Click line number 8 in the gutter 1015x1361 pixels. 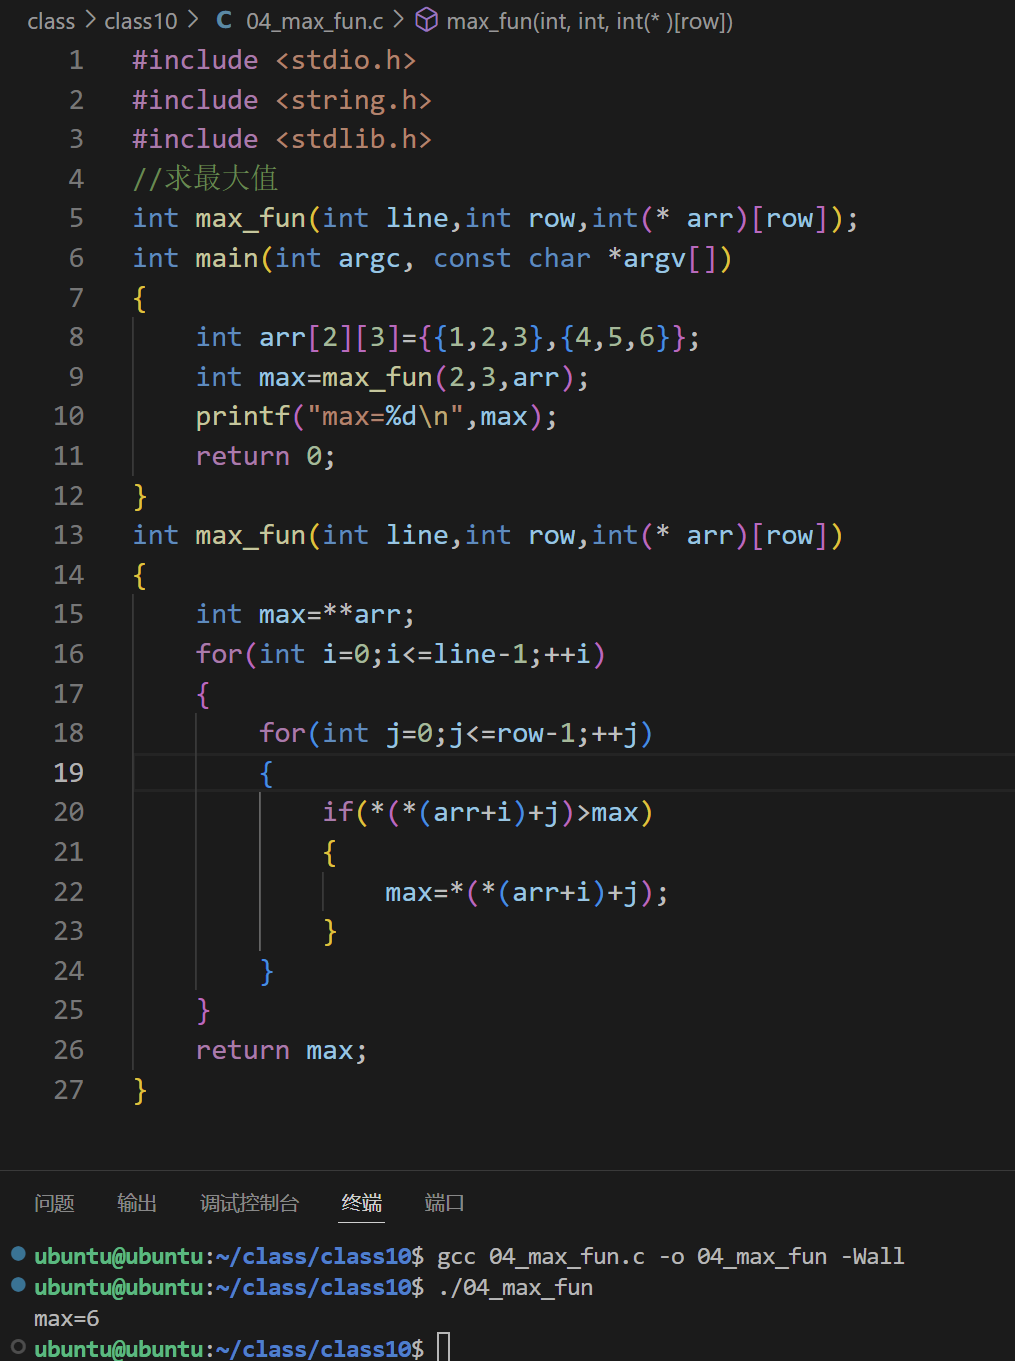point(76,337)
